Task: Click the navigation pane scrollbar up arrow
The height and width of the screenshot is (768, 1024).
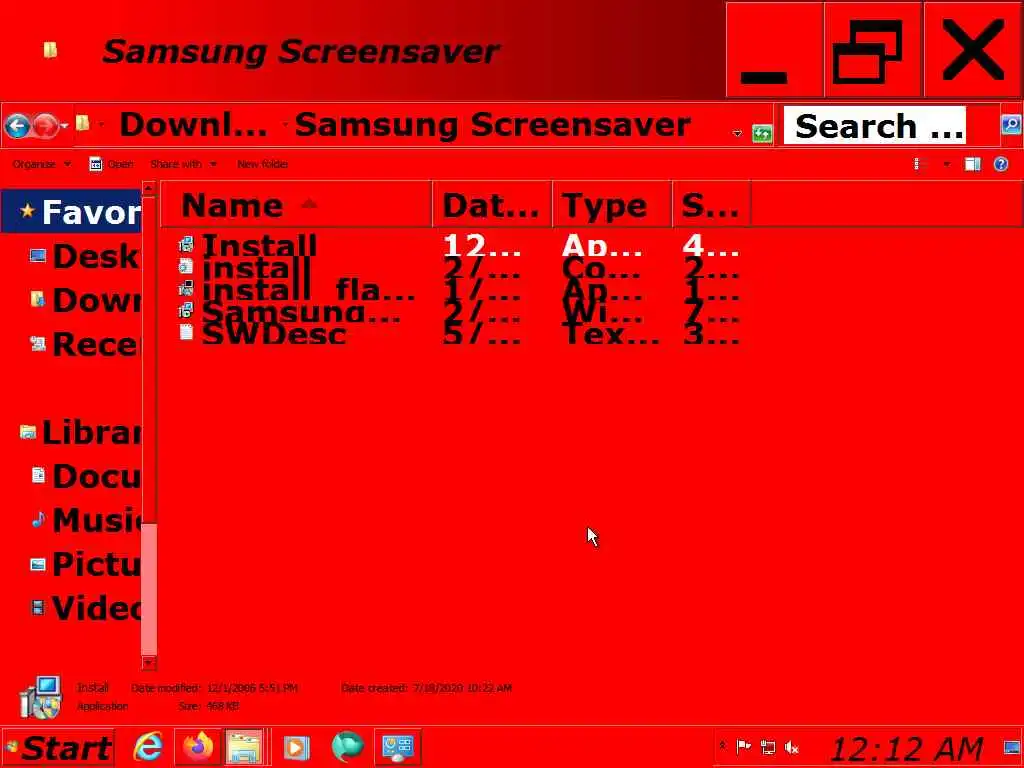Action: point(149,189)
